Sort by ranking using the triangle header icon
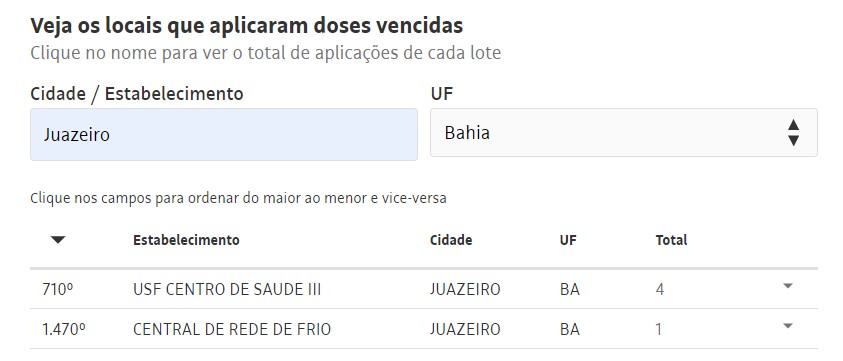Image resolution: width=843 pixels, height=361 pixels. (x=58, y=240)
